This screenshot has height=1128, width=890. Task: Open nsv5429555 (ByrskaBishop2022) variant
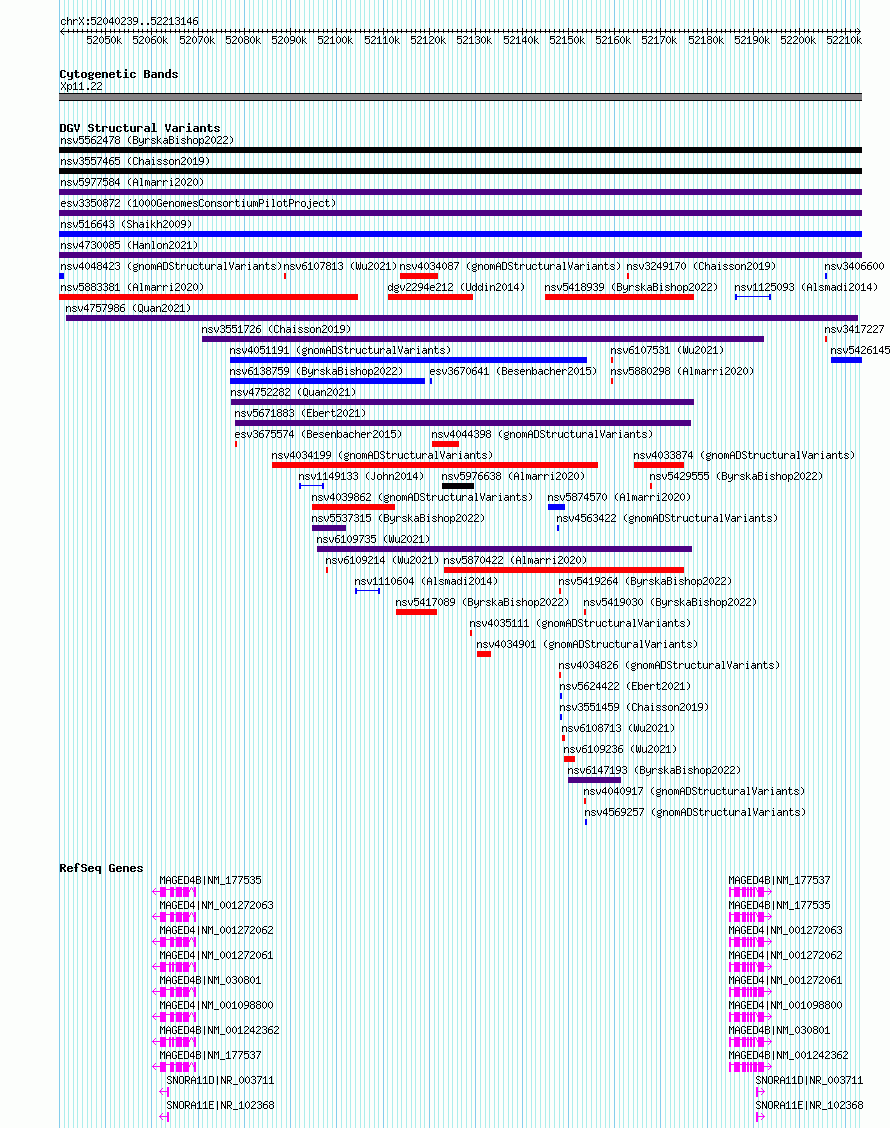(x=736, y=476)
